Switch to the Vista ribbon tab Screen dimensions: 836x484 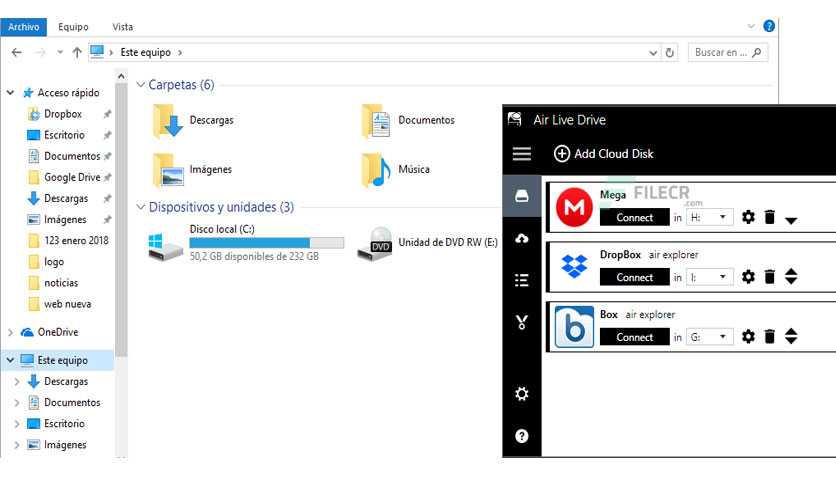122,27
